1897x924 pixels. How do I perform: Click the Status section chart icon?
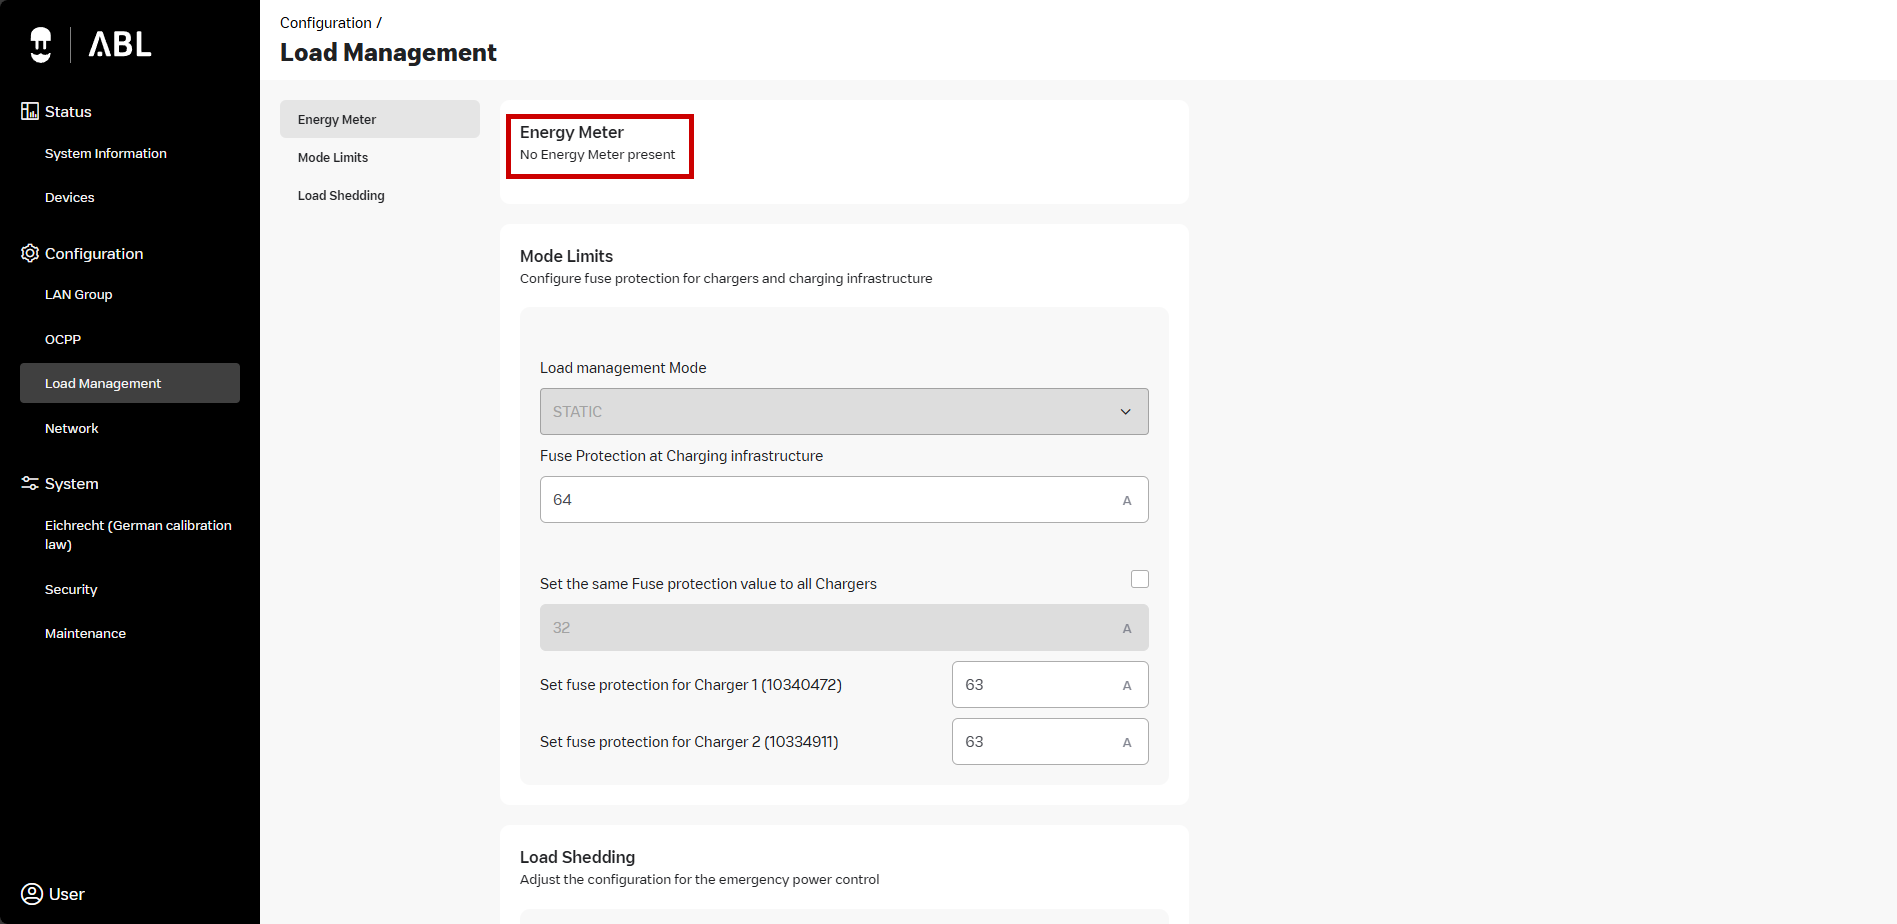pyautogui.click(x=30, y=111)
